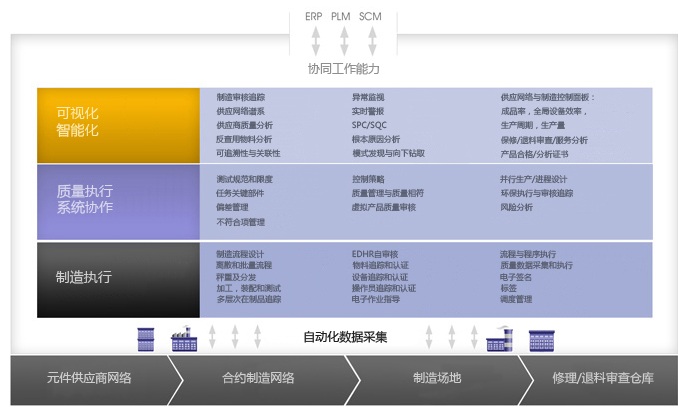
Task: Click 供应商质量分析 item
Action: coord(244,125)
